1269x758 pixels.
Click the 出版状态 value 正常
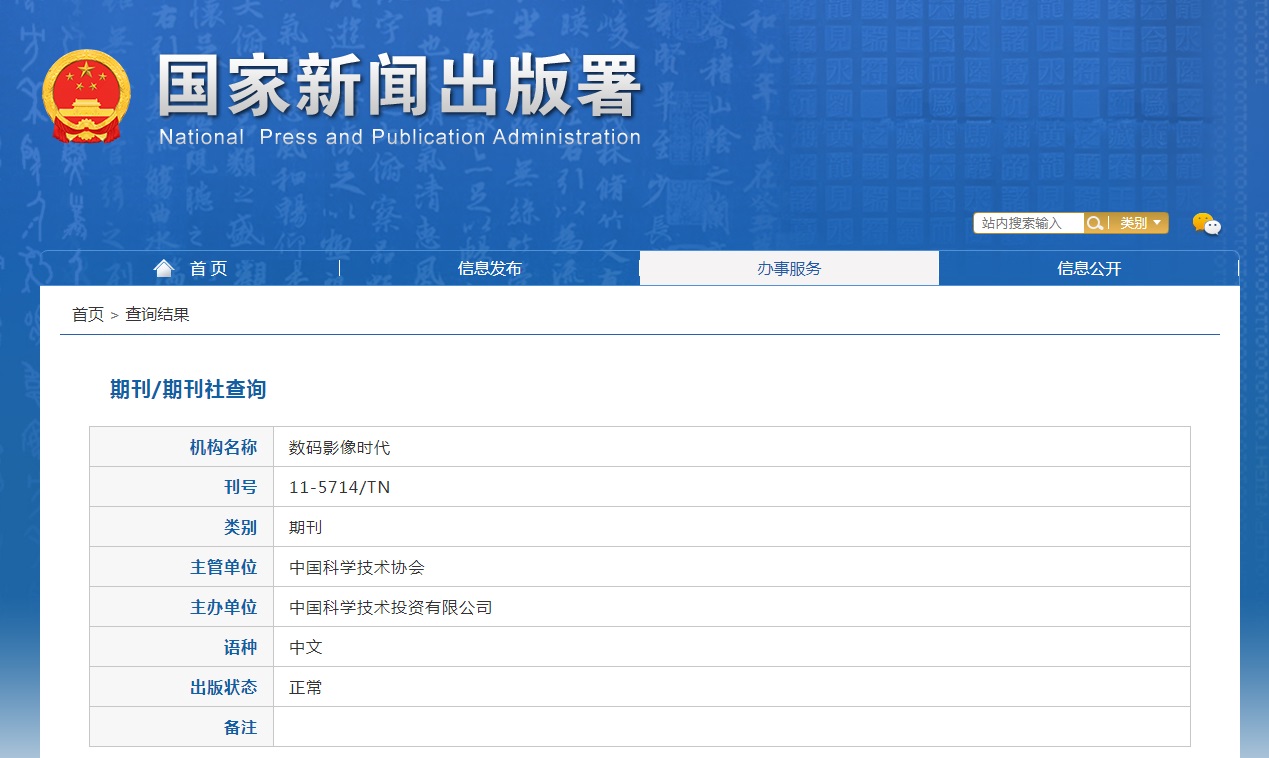point(305,686)
